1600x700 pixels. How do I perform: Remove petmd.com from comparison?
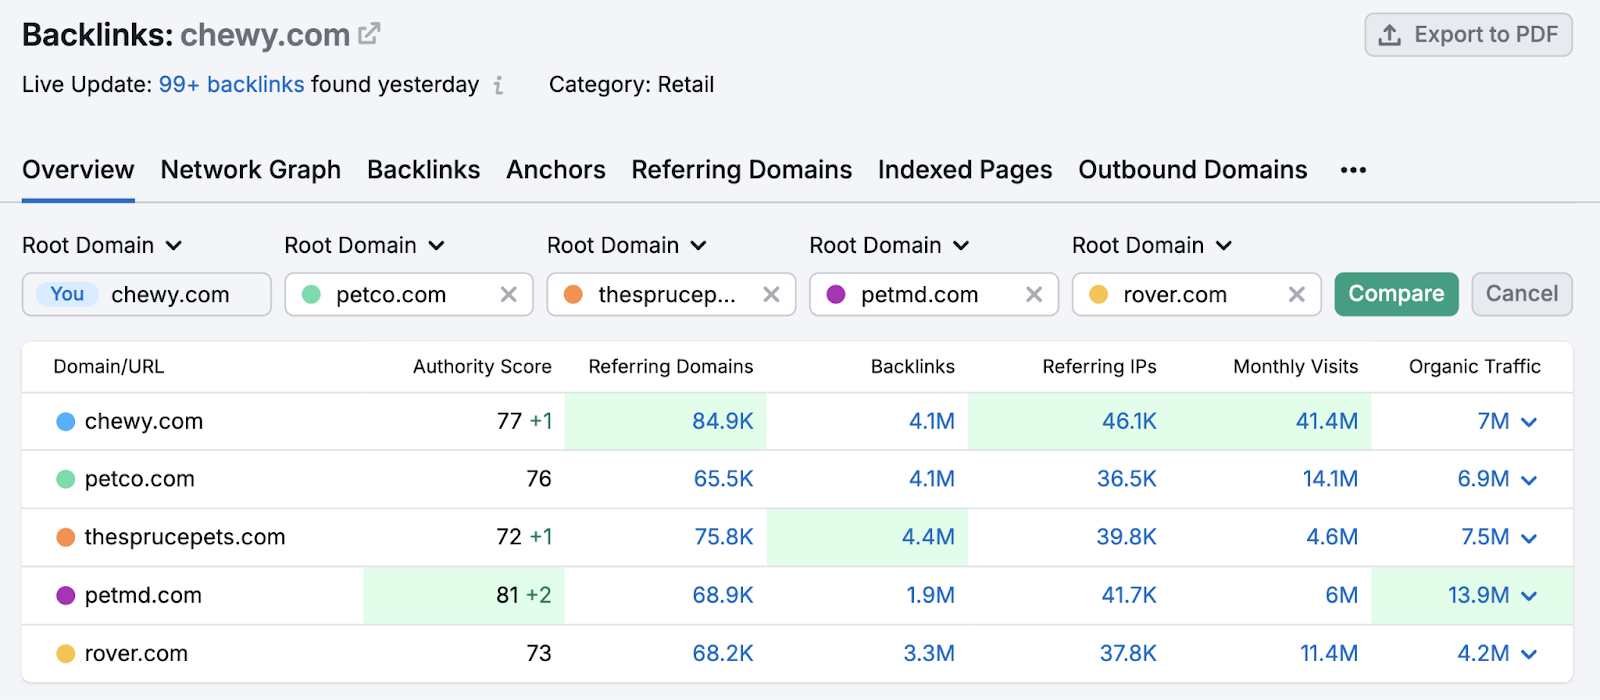pyautogui.click(x=1034, y=294)
